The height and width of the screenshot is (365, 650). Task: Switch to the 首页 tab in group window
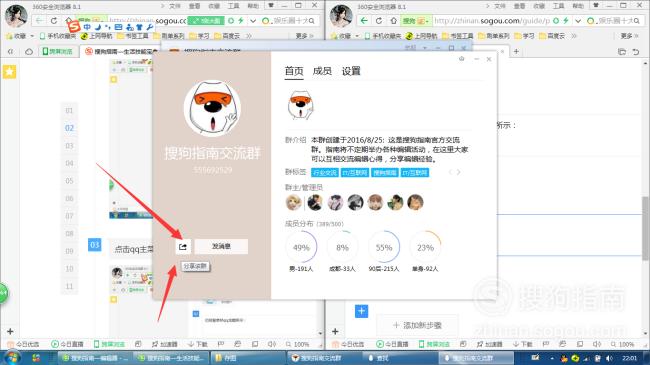[x=294, y=71]
